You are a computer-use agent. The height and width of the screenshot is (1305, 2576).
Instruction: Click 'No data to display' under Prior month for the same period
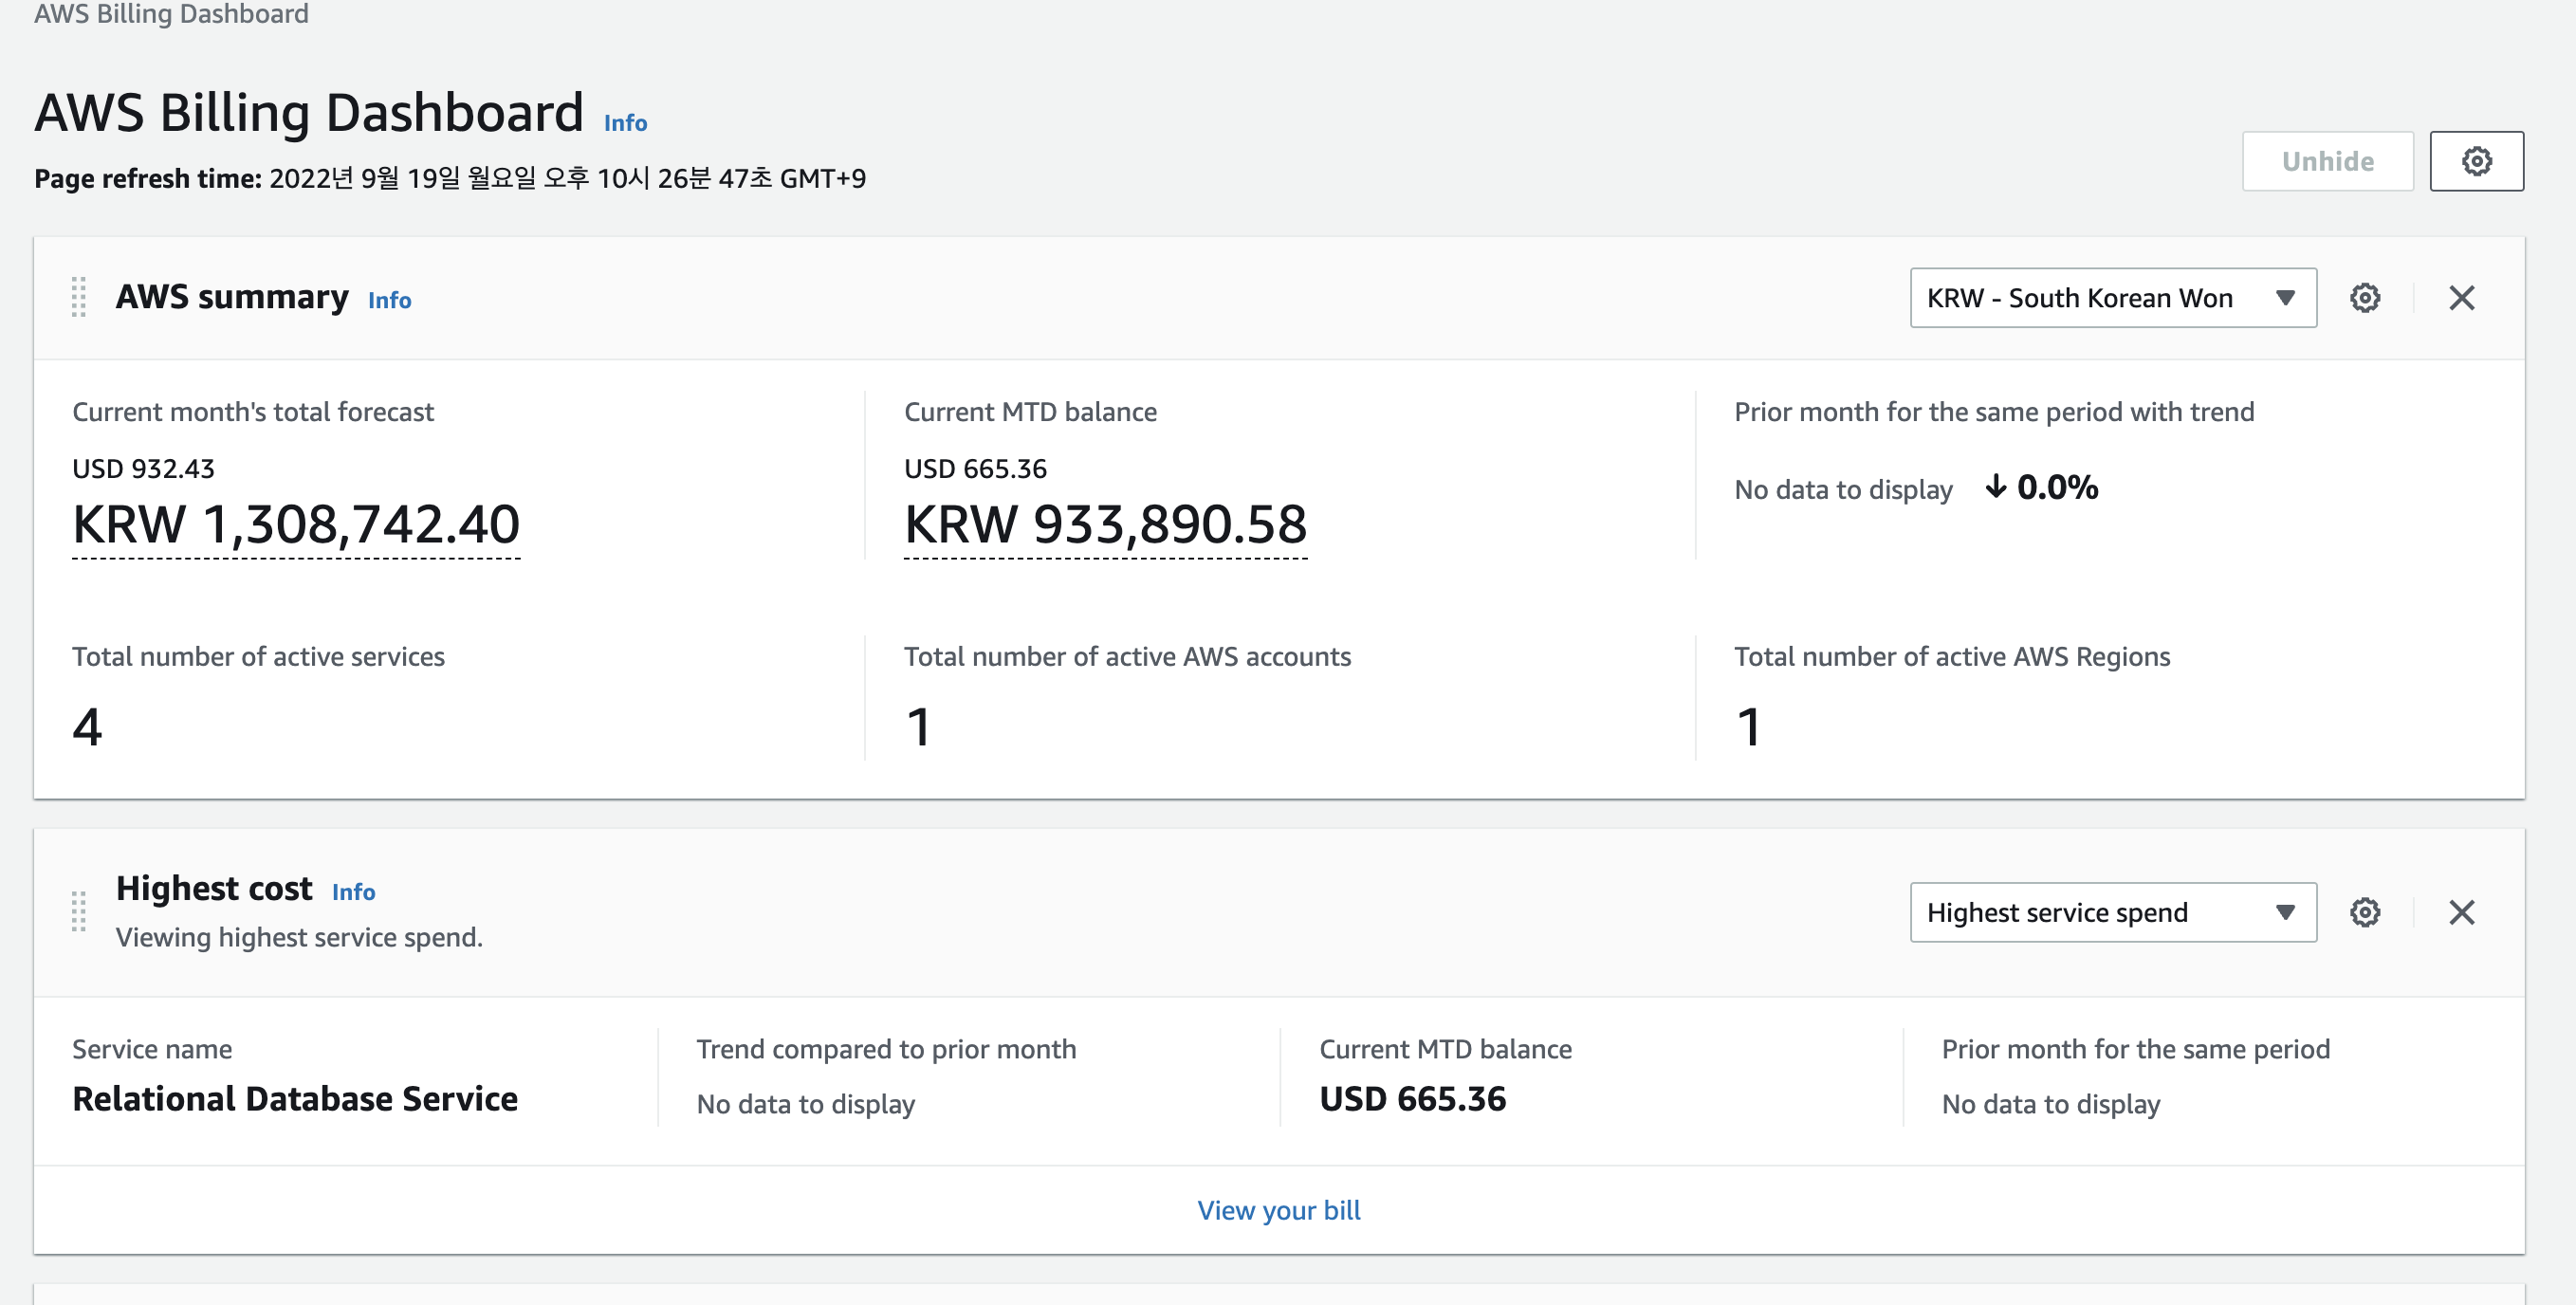coord(2050,1104)
